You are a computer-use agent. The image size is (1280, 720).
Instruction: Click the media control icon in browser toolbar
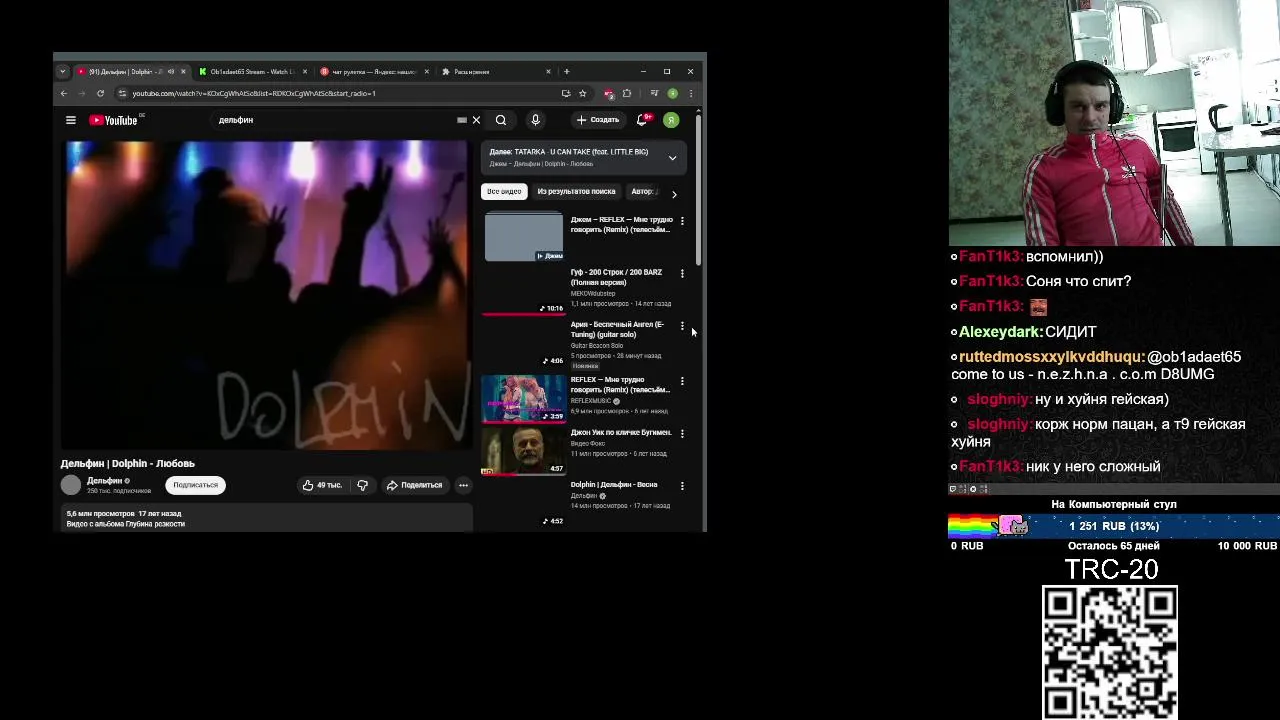pos(654,93)
